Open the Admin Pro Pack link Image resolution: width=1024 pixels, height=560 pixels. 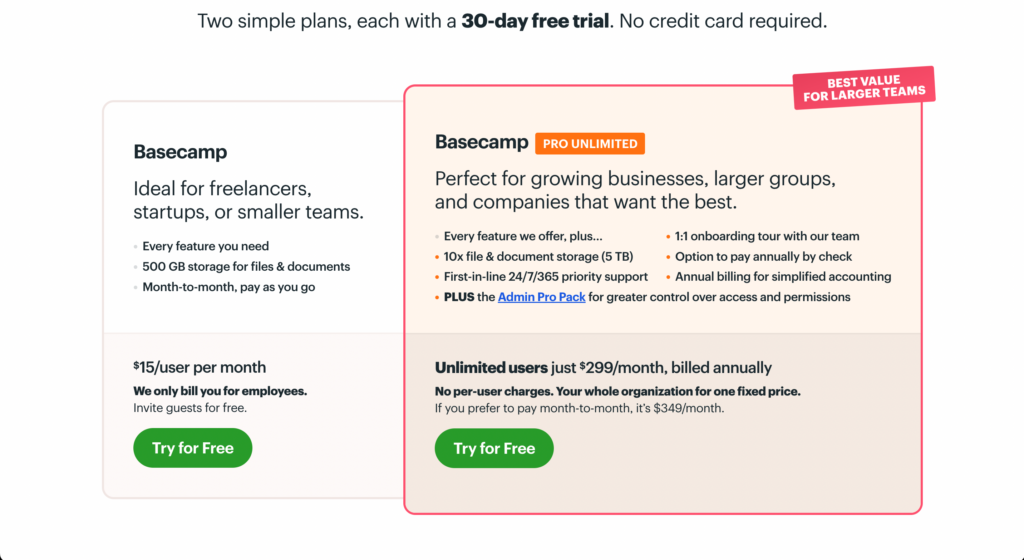click(541, 297)
